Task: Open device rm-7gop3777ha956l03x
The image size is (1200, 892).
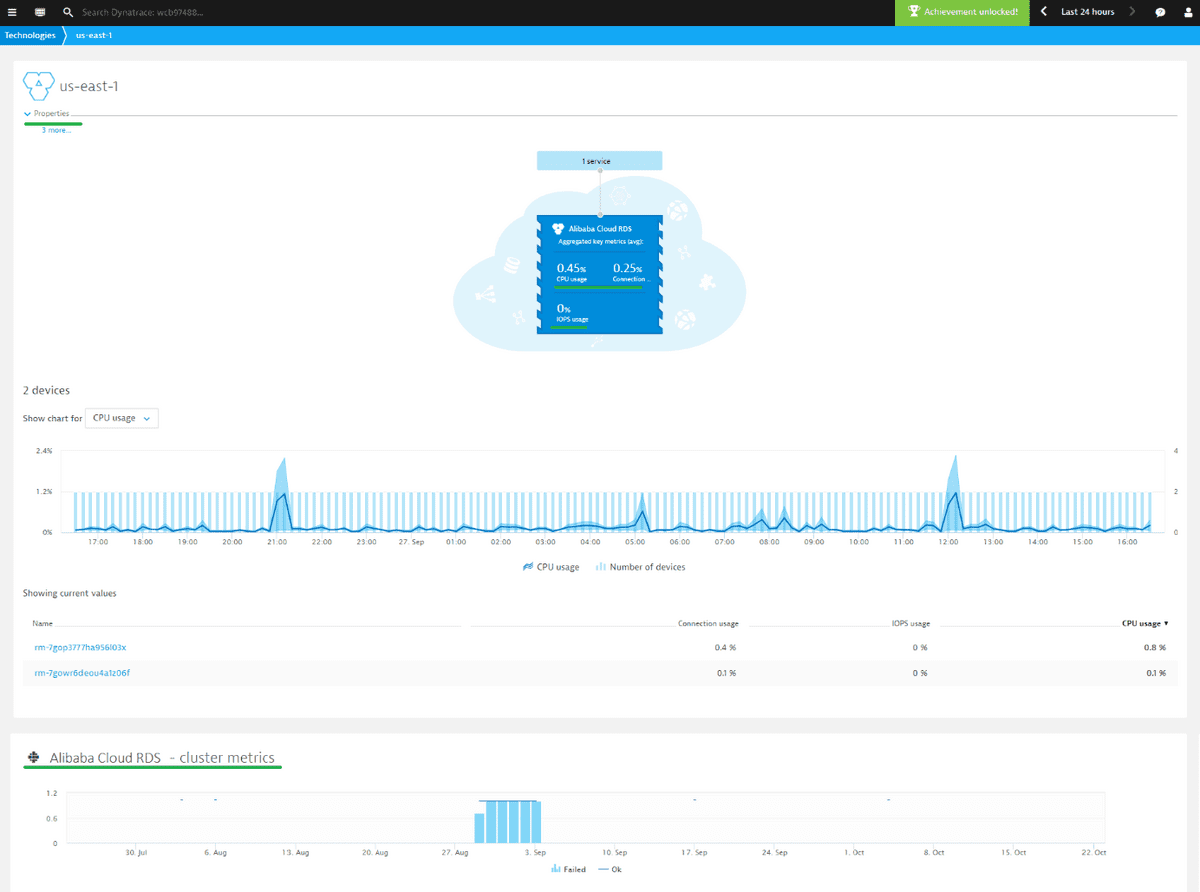Action: click(82, 647)
